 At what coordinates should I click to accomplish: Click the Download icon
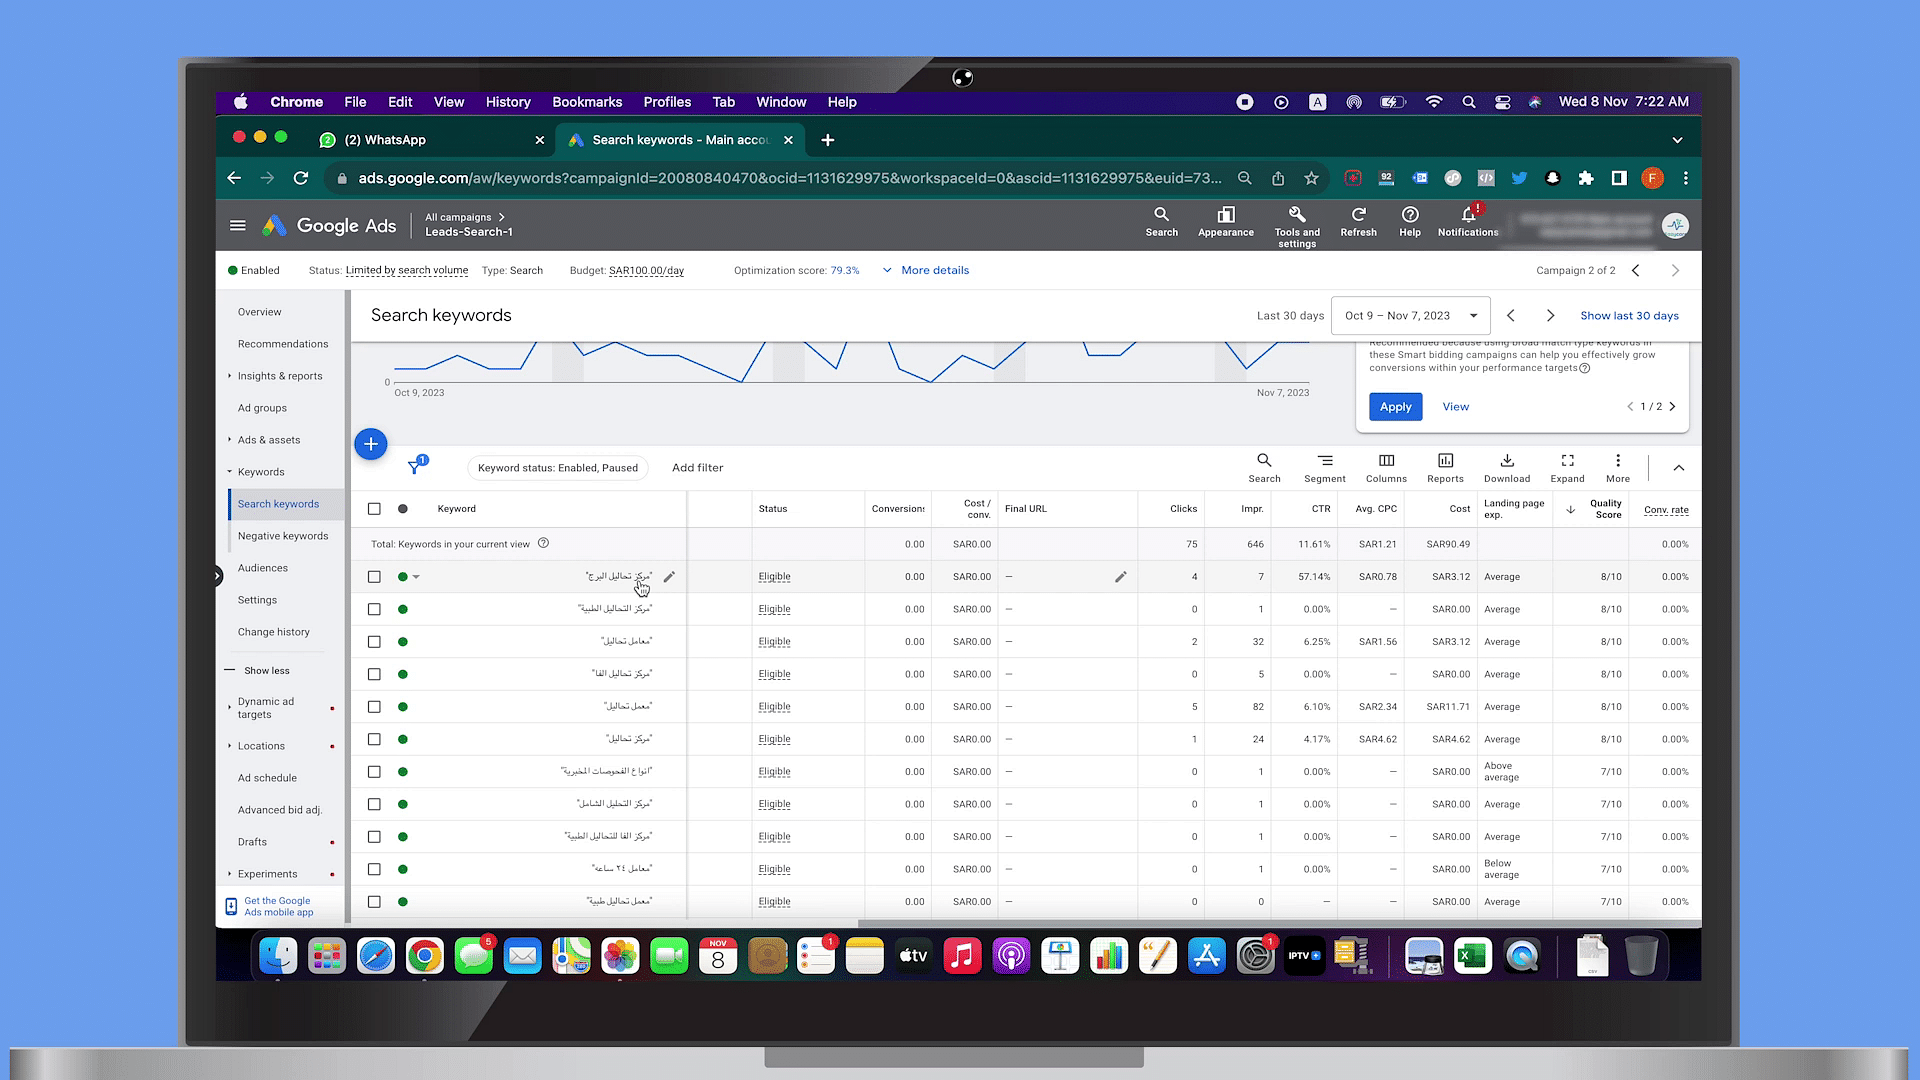(x=1507, y=467)
